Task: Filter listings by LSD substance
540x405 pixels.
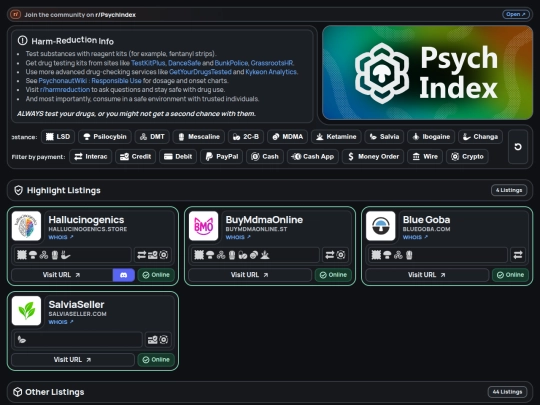Action: [x=58, y=137]
